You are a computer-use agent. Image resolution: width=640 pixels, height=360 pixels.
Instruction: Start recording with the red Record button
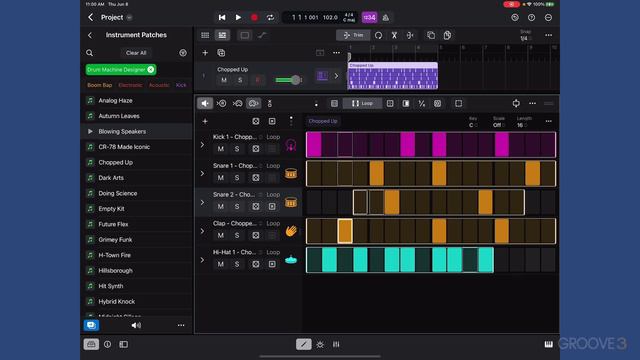(x=254, y=18)
